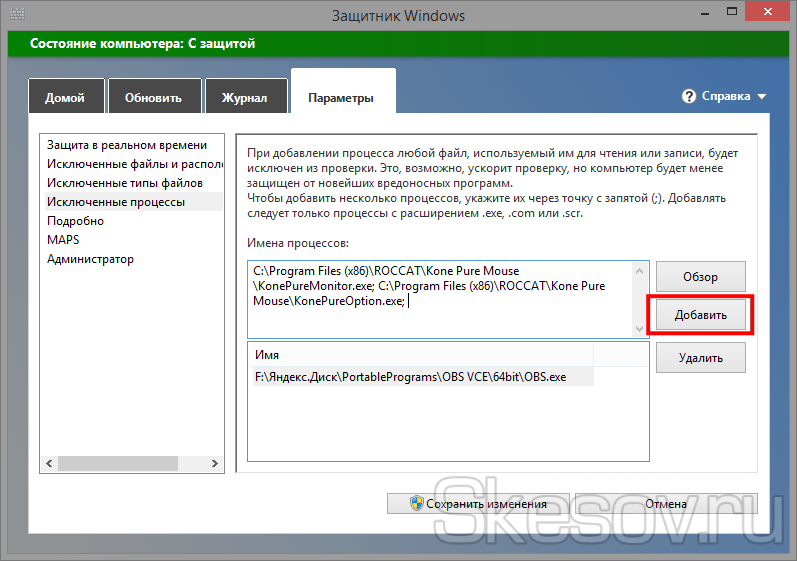Viewport: 797px width, 561px height.
Task: Select Защита в реальном времени setting
Action: pyautogui.click(x=127, y=145)
